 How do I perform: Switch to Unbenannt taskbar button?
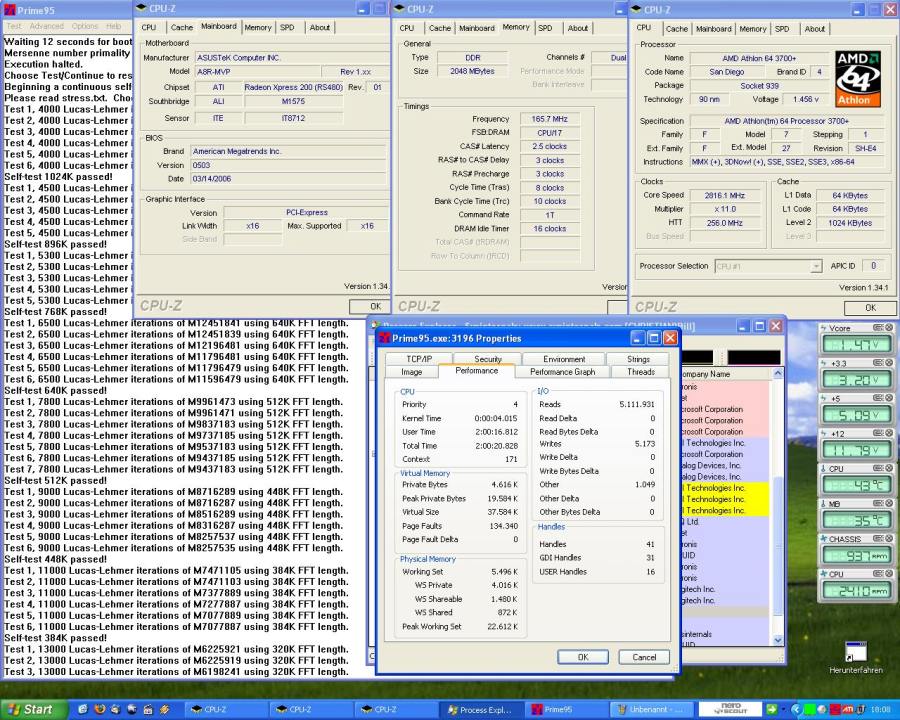click(x=653, y=710)
